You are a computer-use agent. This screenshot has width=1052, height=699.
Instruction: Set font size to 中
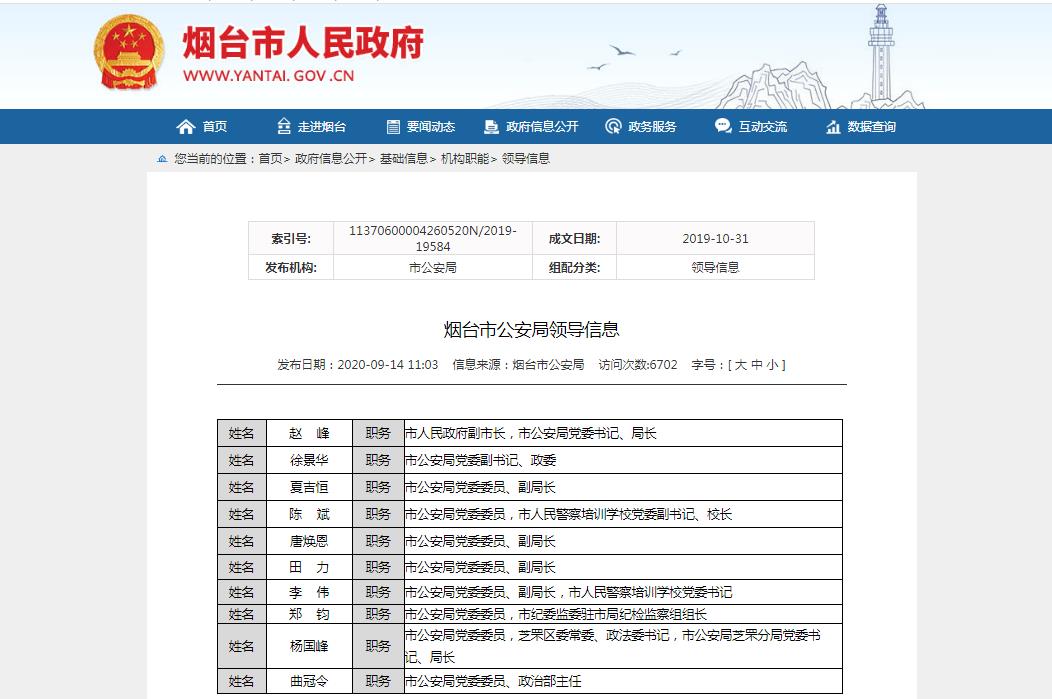(757, 365)
